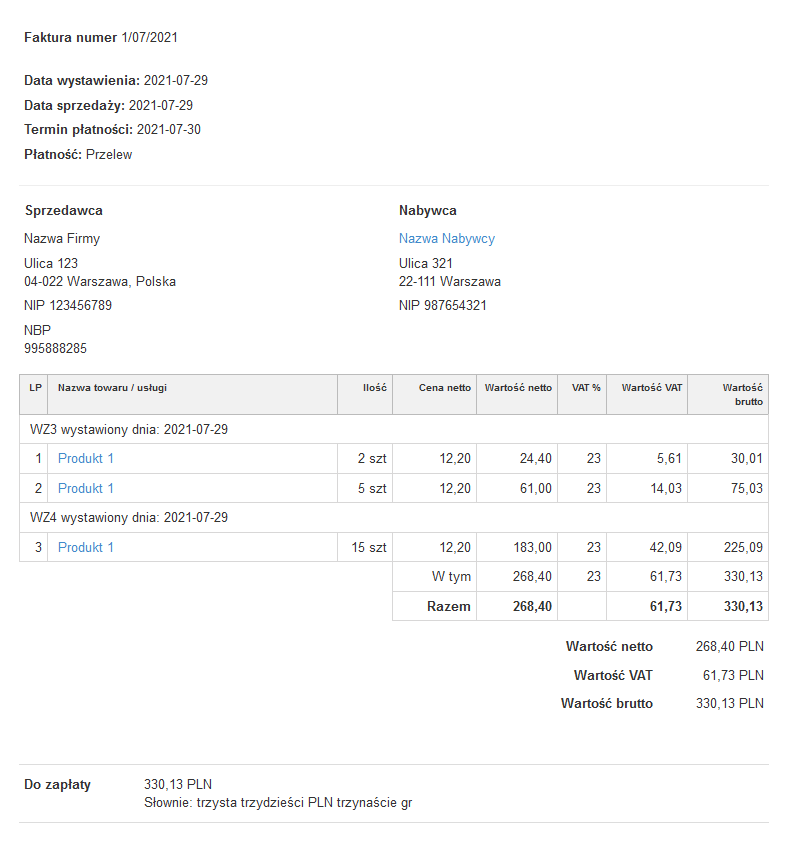793x863 pixels.
Task: Click the WZ3 wystawiony dnia group row
Action: [x=394, y=429]
